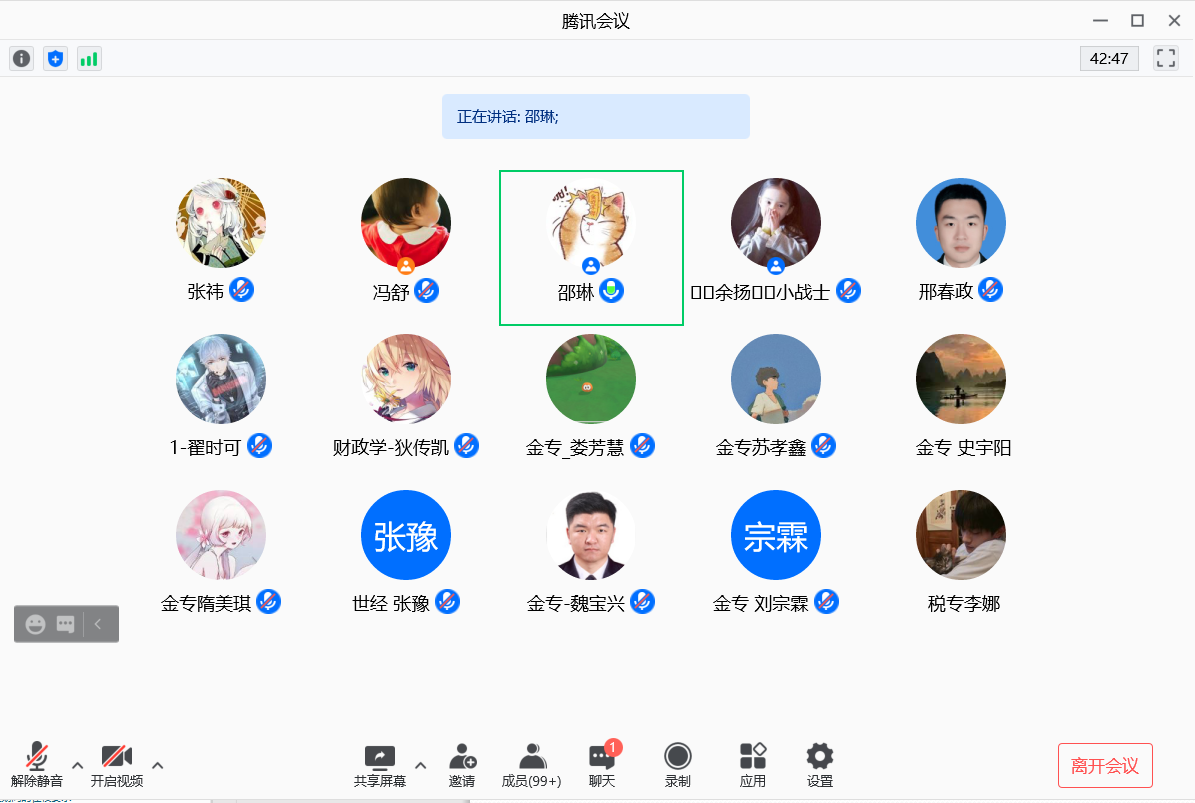Collapse the reaction panel left chevron
The width and height of the screenshot is (1195, 803).
(x=98, y=625)
